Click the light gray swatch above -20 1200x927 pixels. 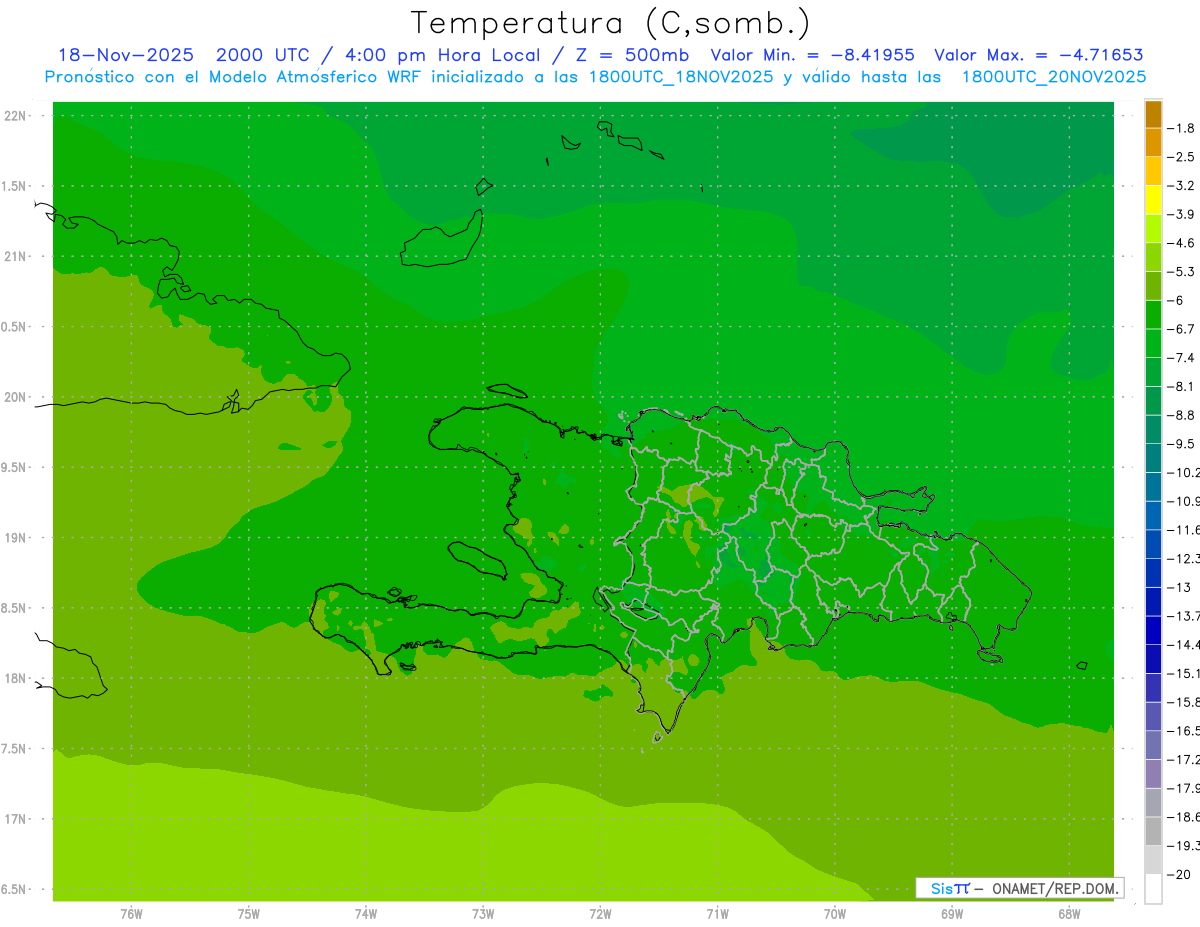pyautogui.click(x=1153, y=859)
